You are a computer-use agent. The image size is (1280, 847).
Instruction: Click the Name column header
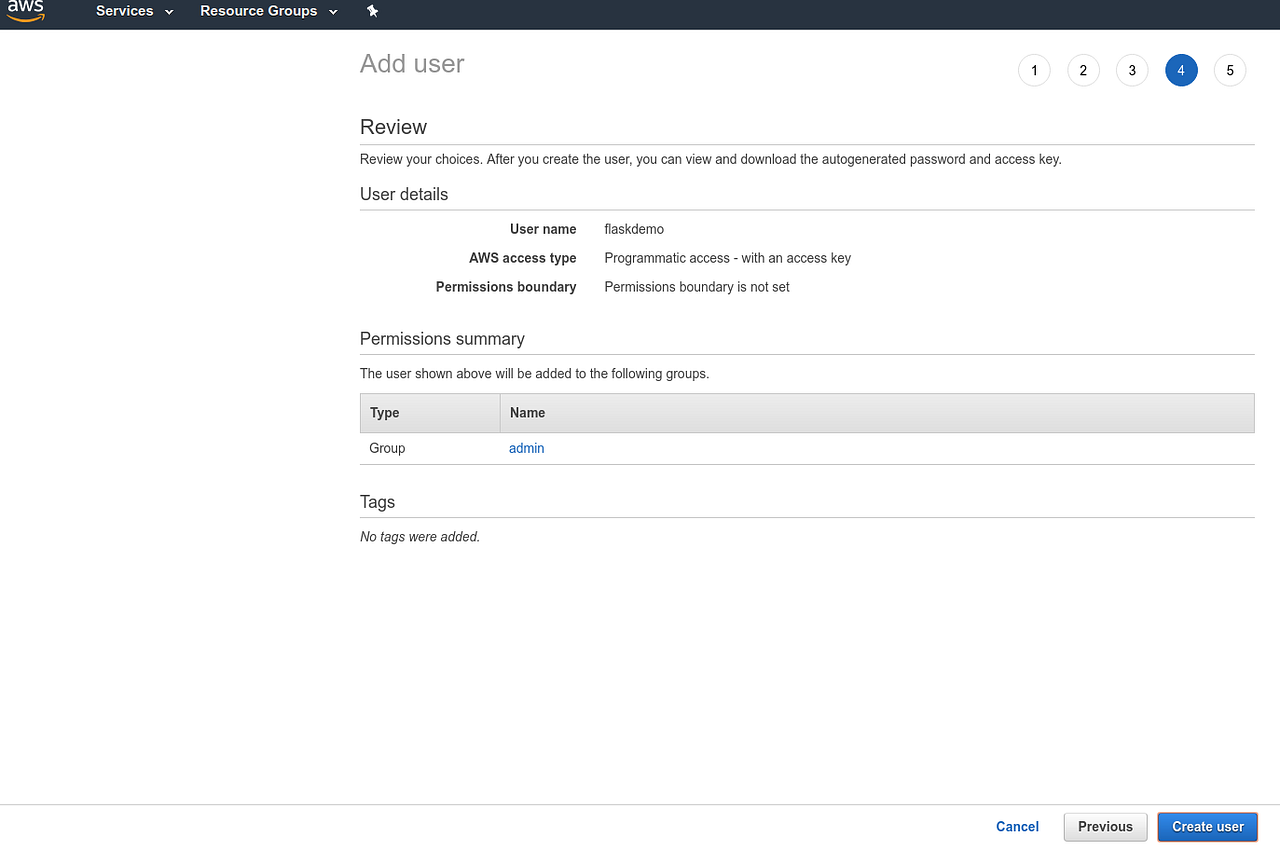click(527, 412)
